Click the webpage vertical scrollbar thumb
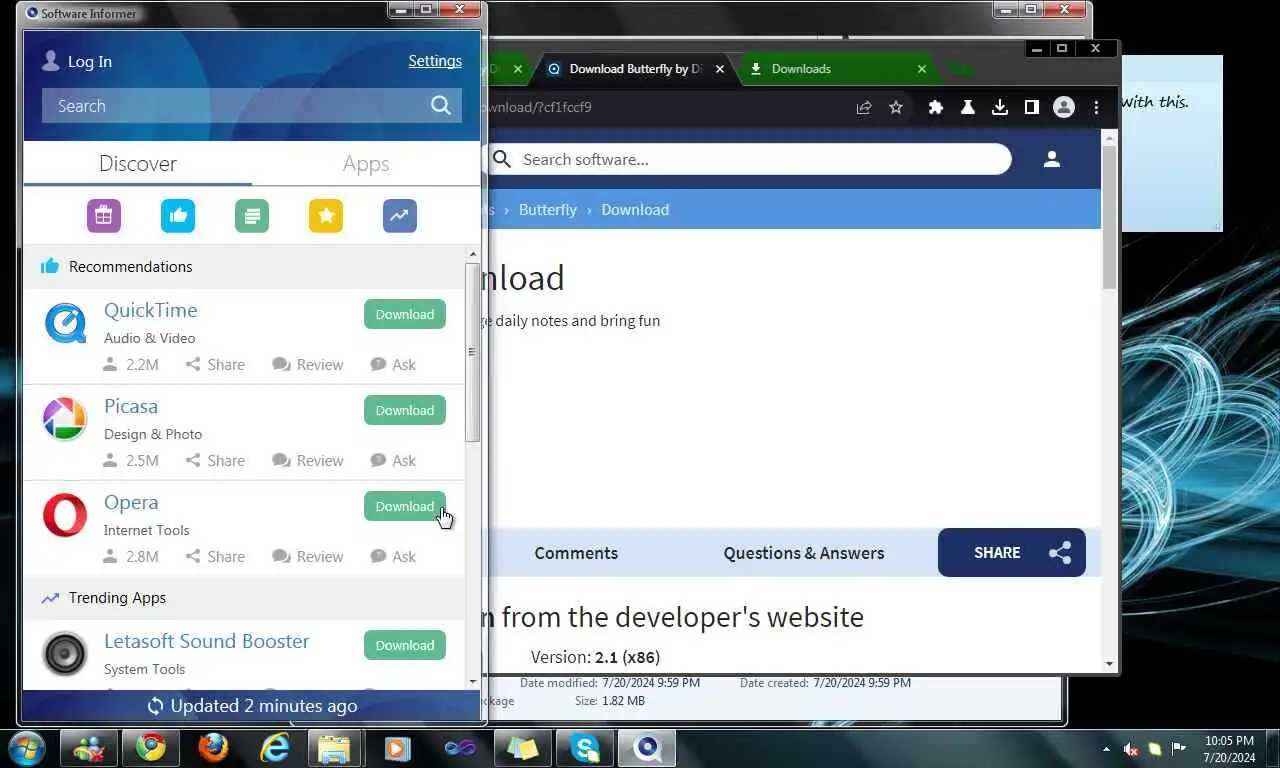Screen dimensions: 1280x768 [1109, 217]
